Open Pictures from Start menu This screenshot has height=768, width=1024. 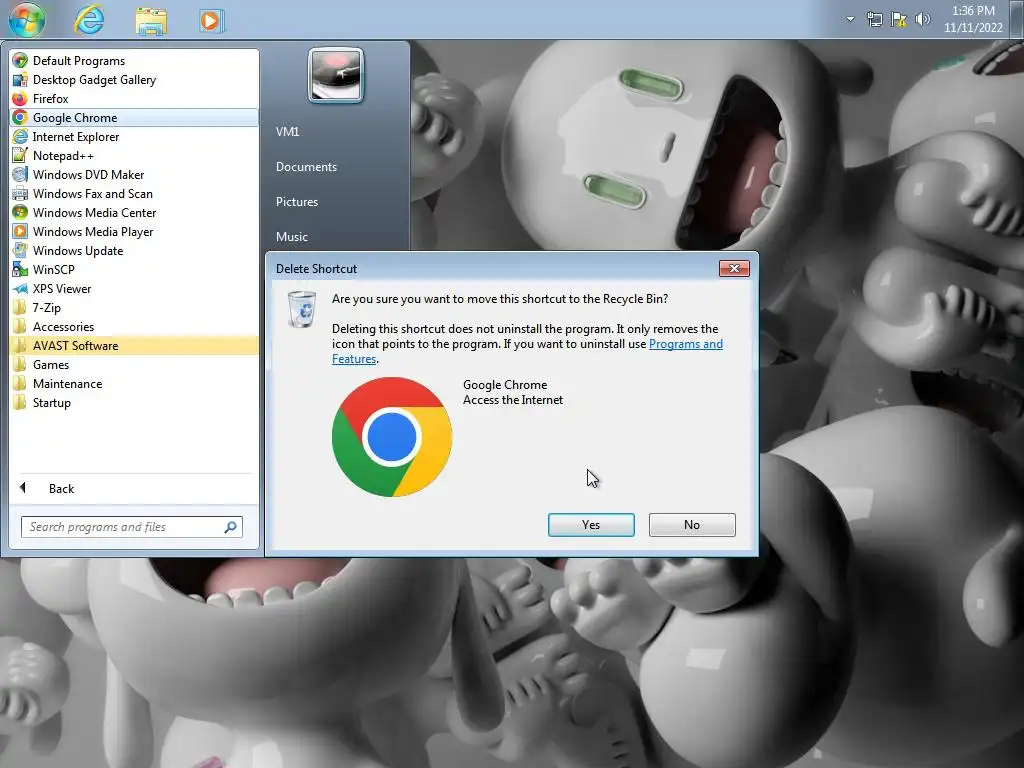pos(296,202)
